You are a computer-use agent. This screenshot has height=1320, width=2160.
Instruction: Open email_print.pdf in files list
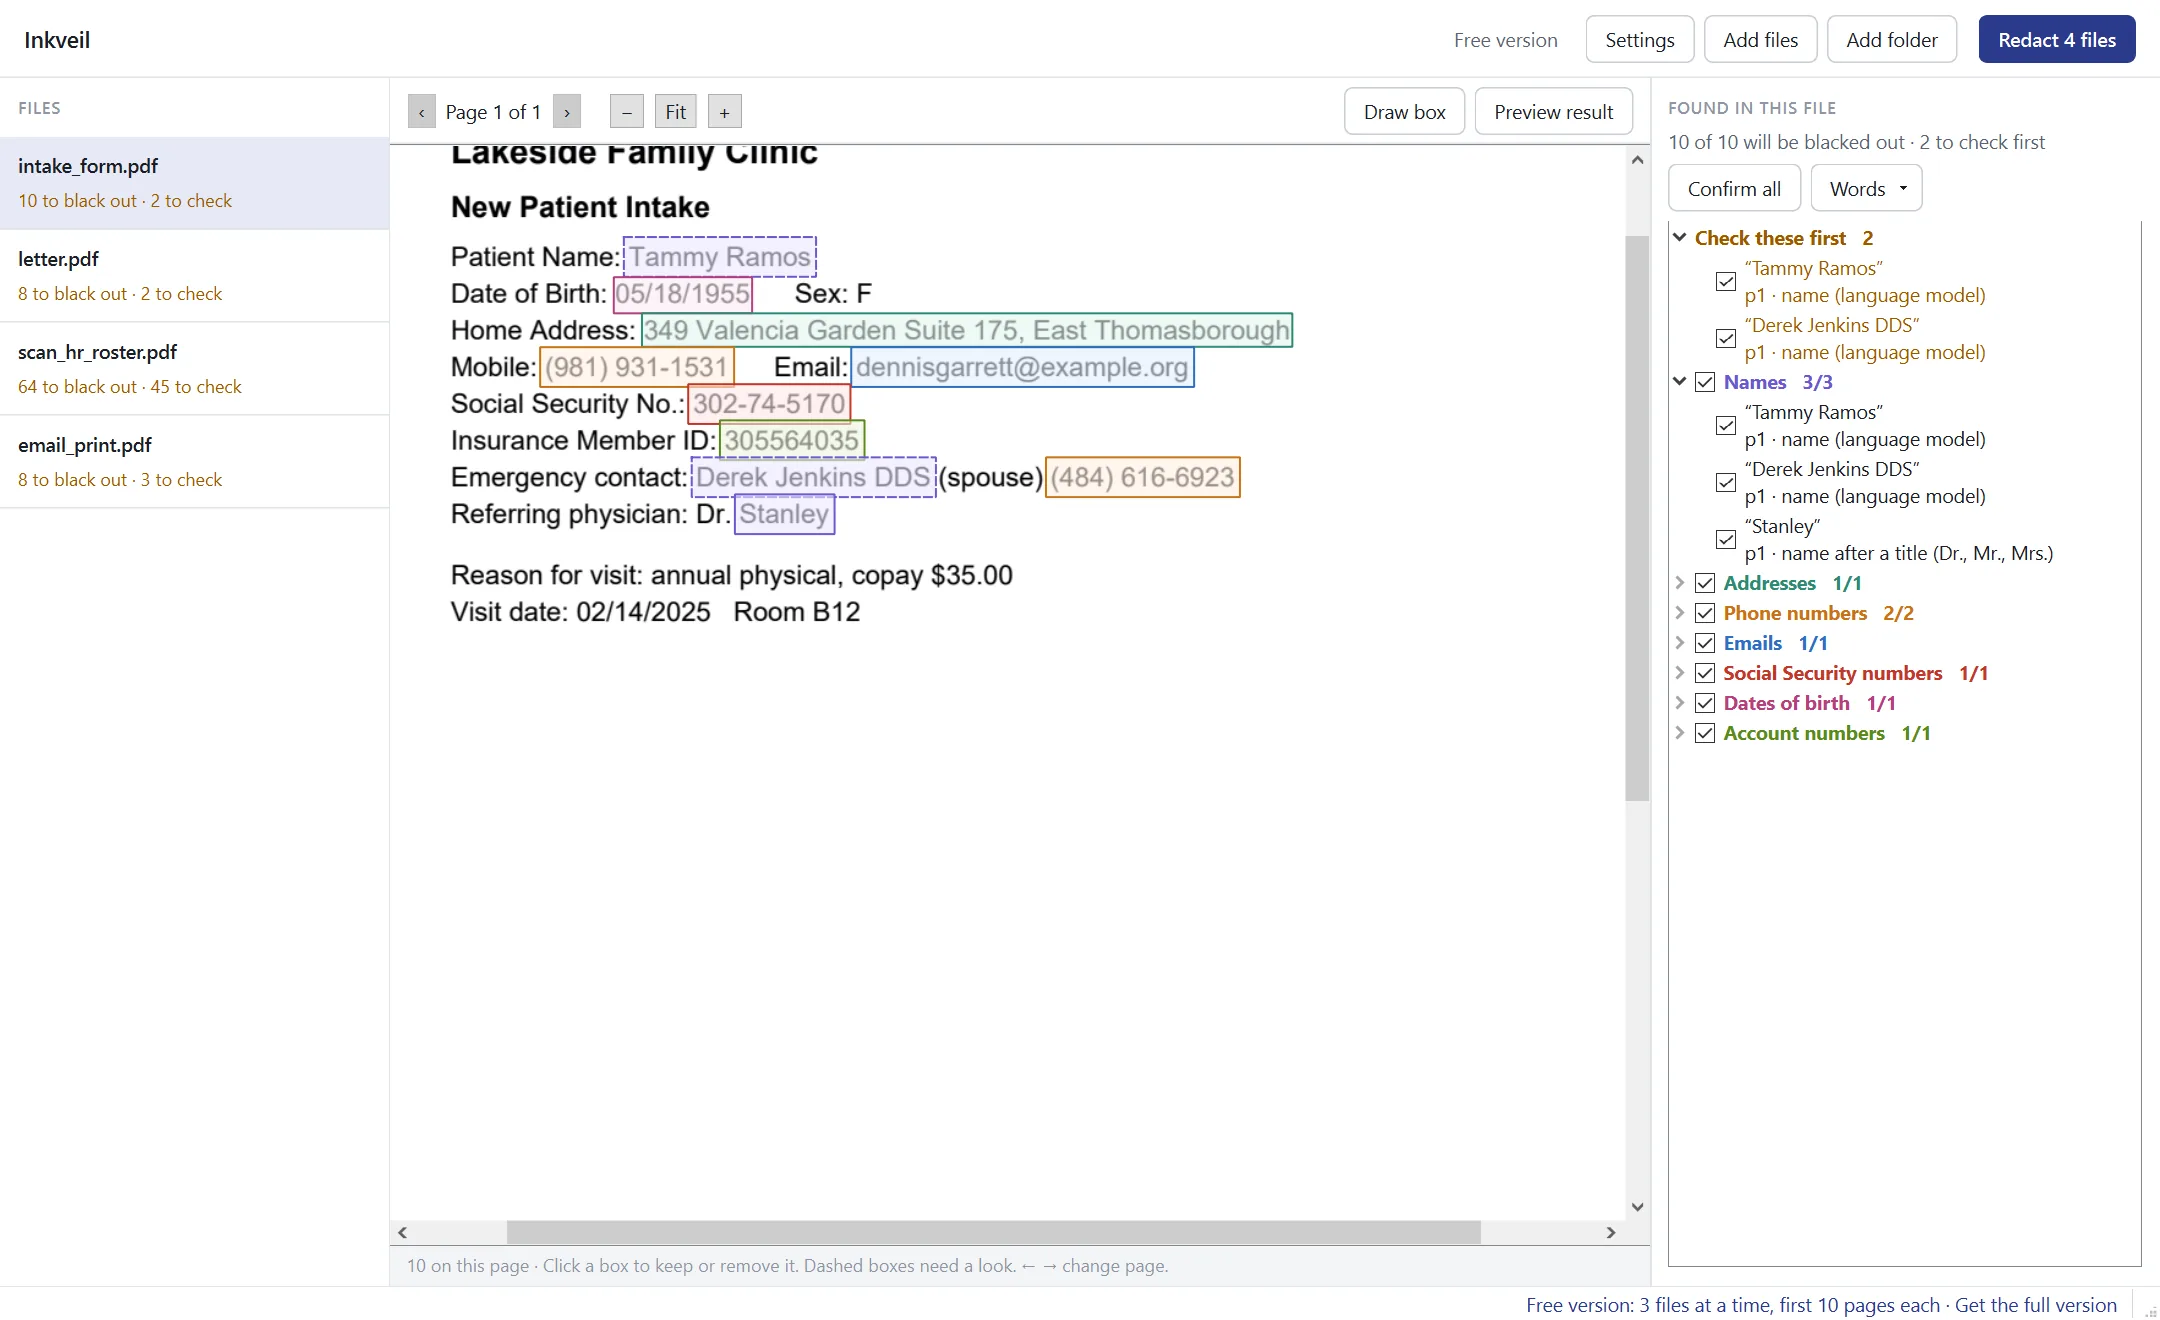[194, 462]
